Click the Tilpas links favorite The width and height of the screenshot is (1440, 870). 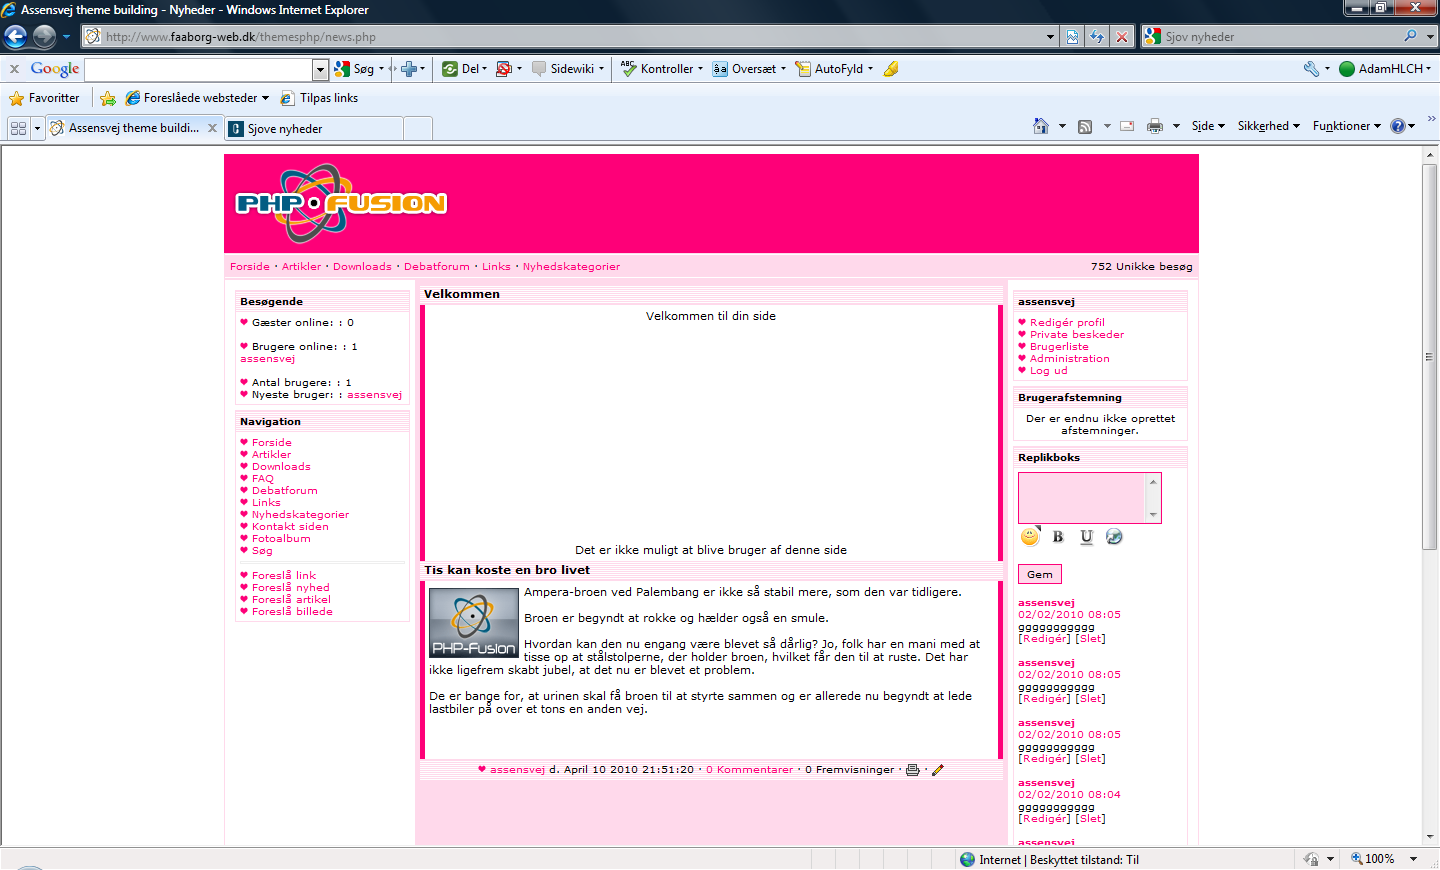click(x=319, y=98)
